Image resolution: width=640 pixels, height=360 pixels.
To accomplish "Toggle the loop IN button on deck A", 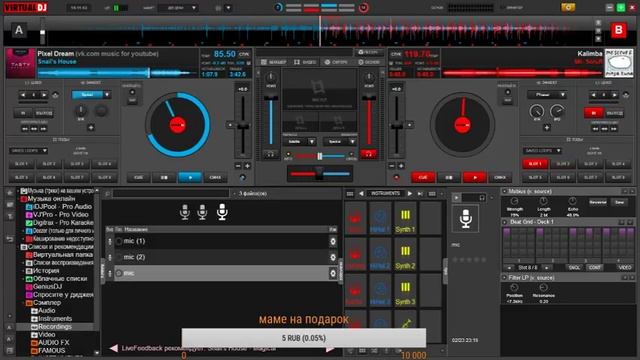I will point(23,113).
